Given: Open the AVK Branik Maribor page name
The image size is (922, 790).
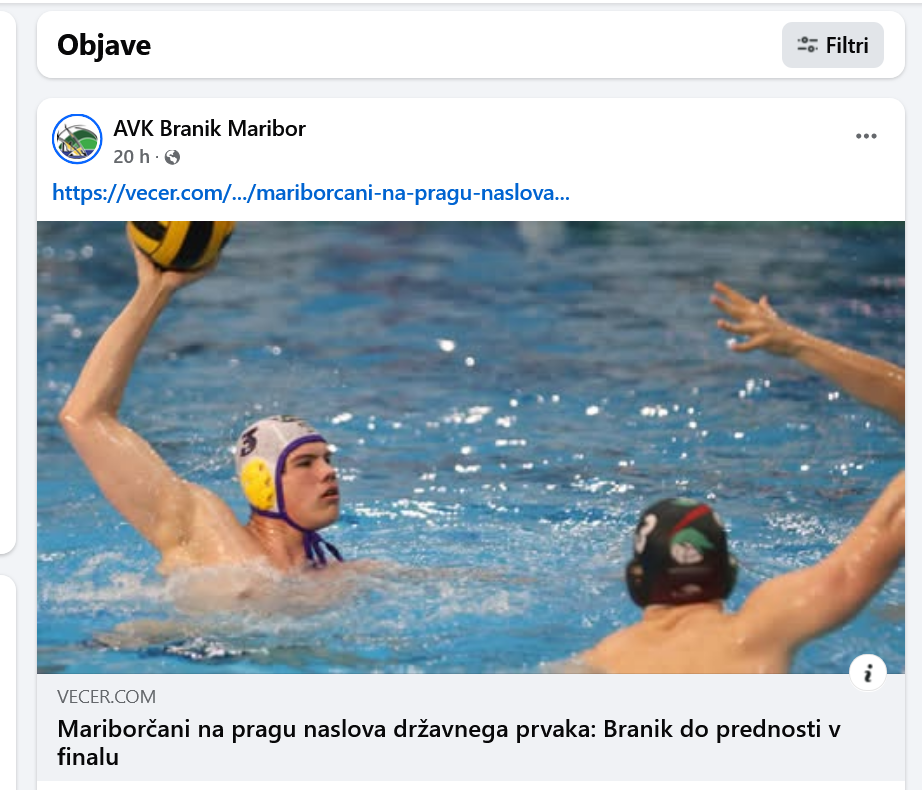Looking at the screenshot, I should tap(209, 128).
